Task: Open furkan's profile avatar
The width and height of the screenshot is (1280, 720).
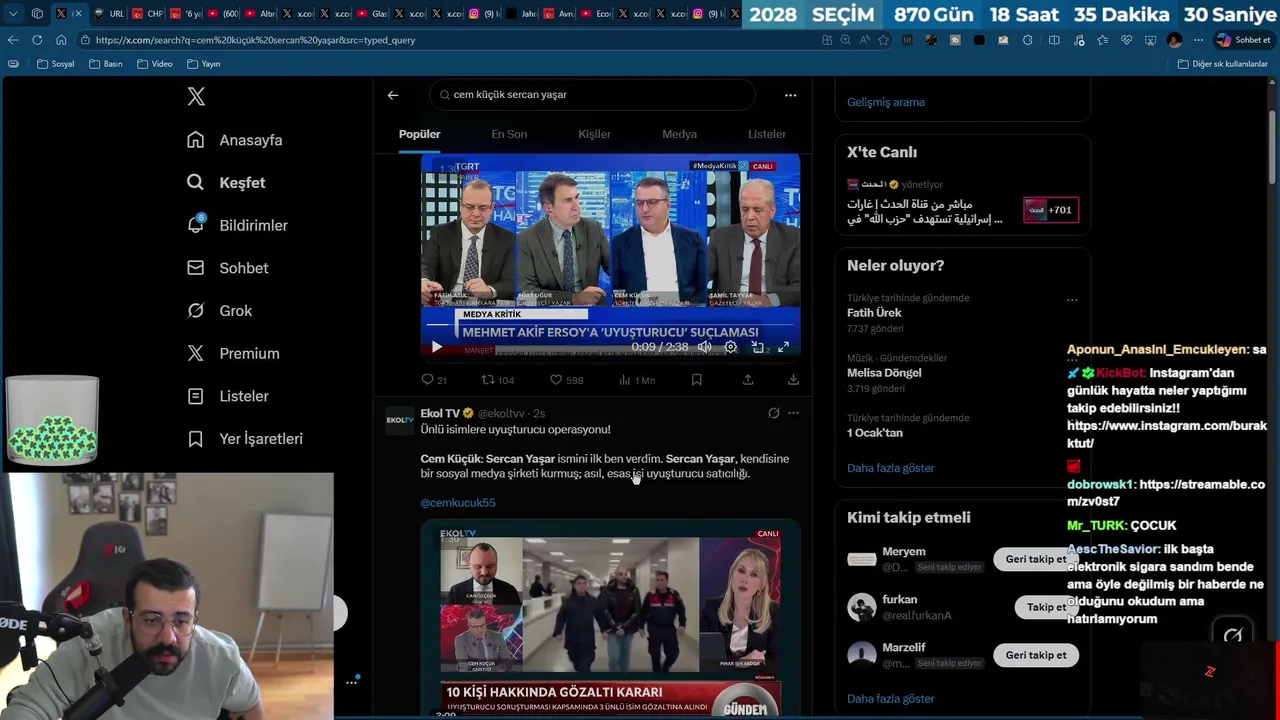Action: [861, 607]
